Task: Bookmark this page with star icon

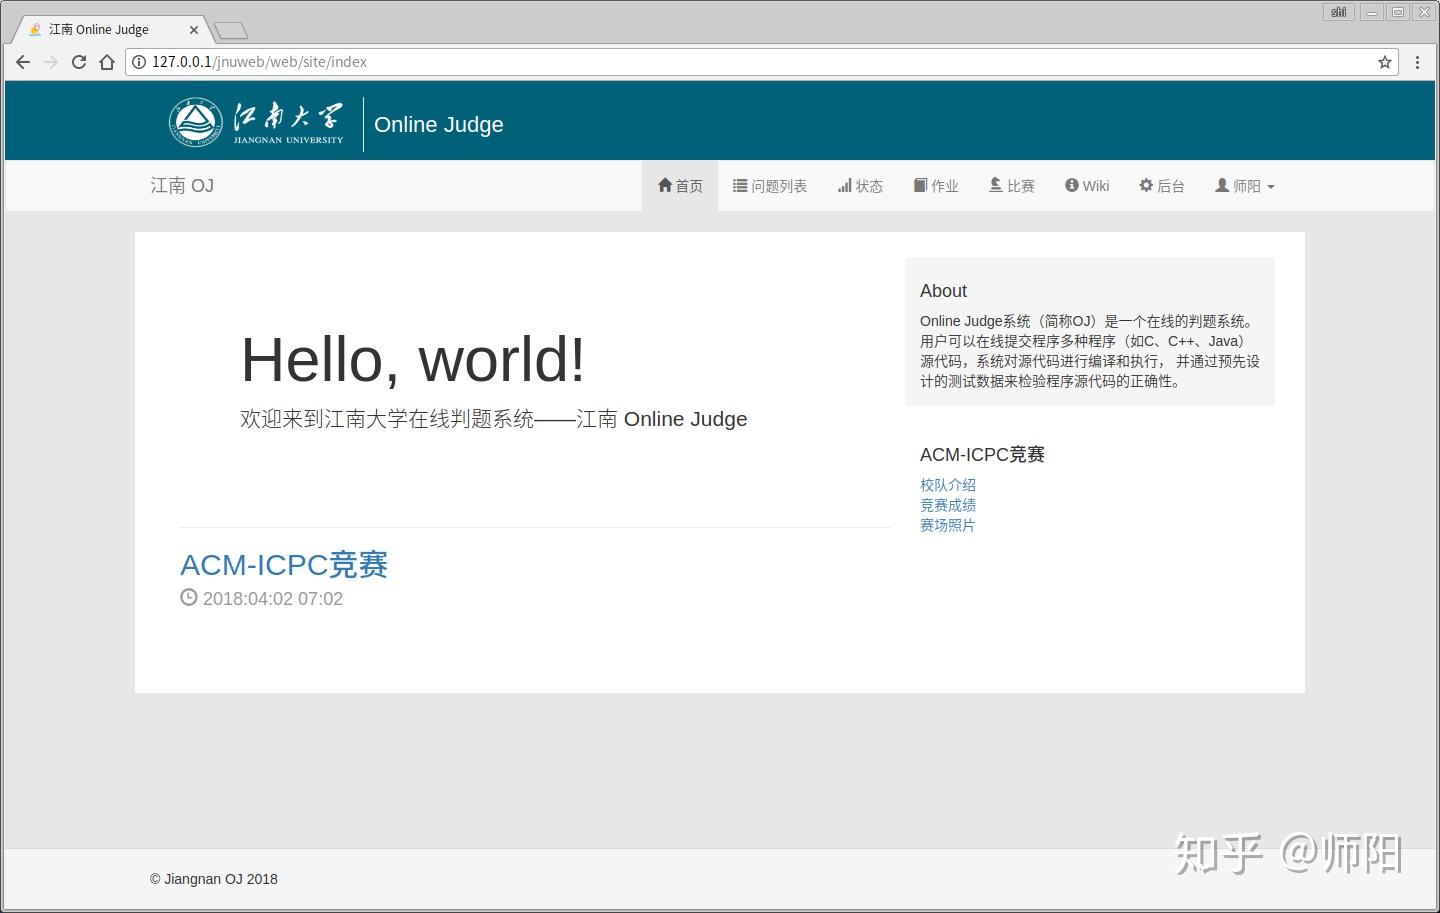Action: tap(1385, 62)
